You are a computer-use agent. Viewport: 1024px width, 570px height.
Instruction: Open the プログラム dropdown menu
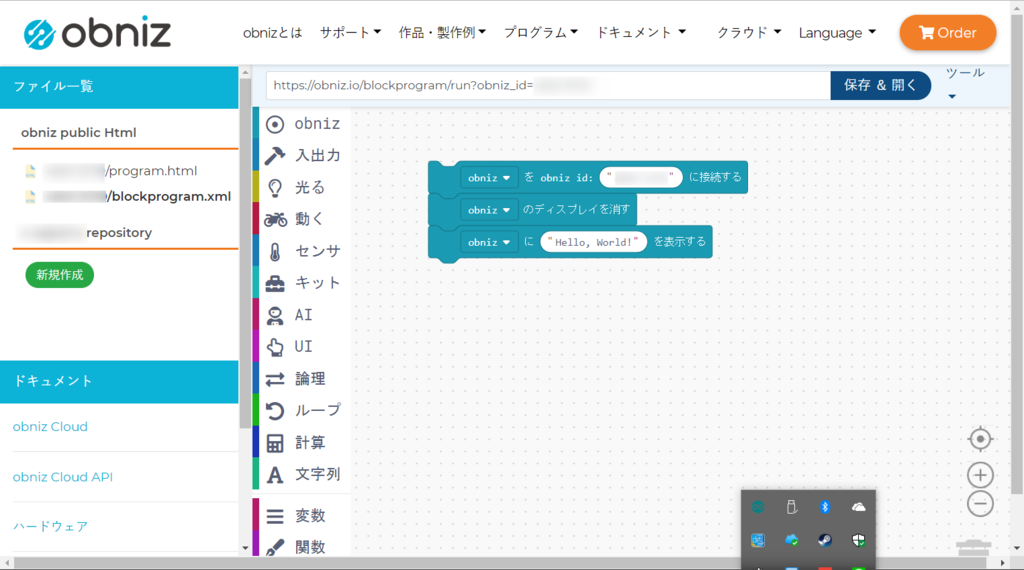(541, 33)
